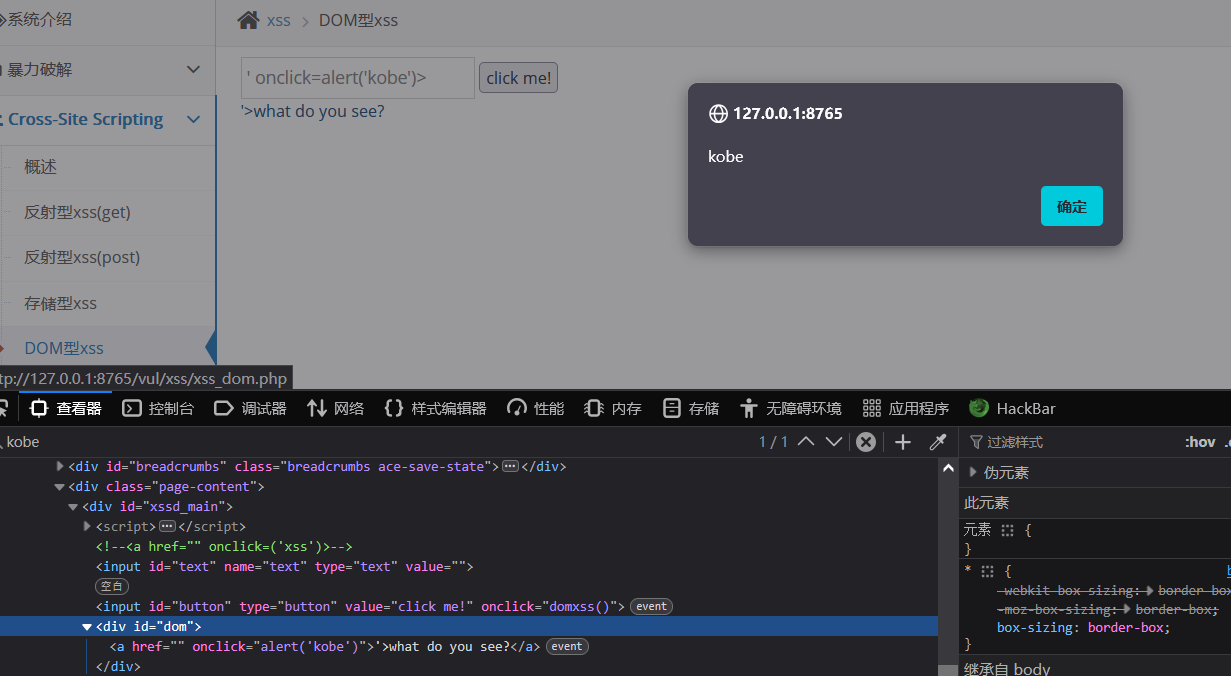Click the ellipsis badge inside script tag
The image size is (1231, 676).
click(x=167, y=527)
